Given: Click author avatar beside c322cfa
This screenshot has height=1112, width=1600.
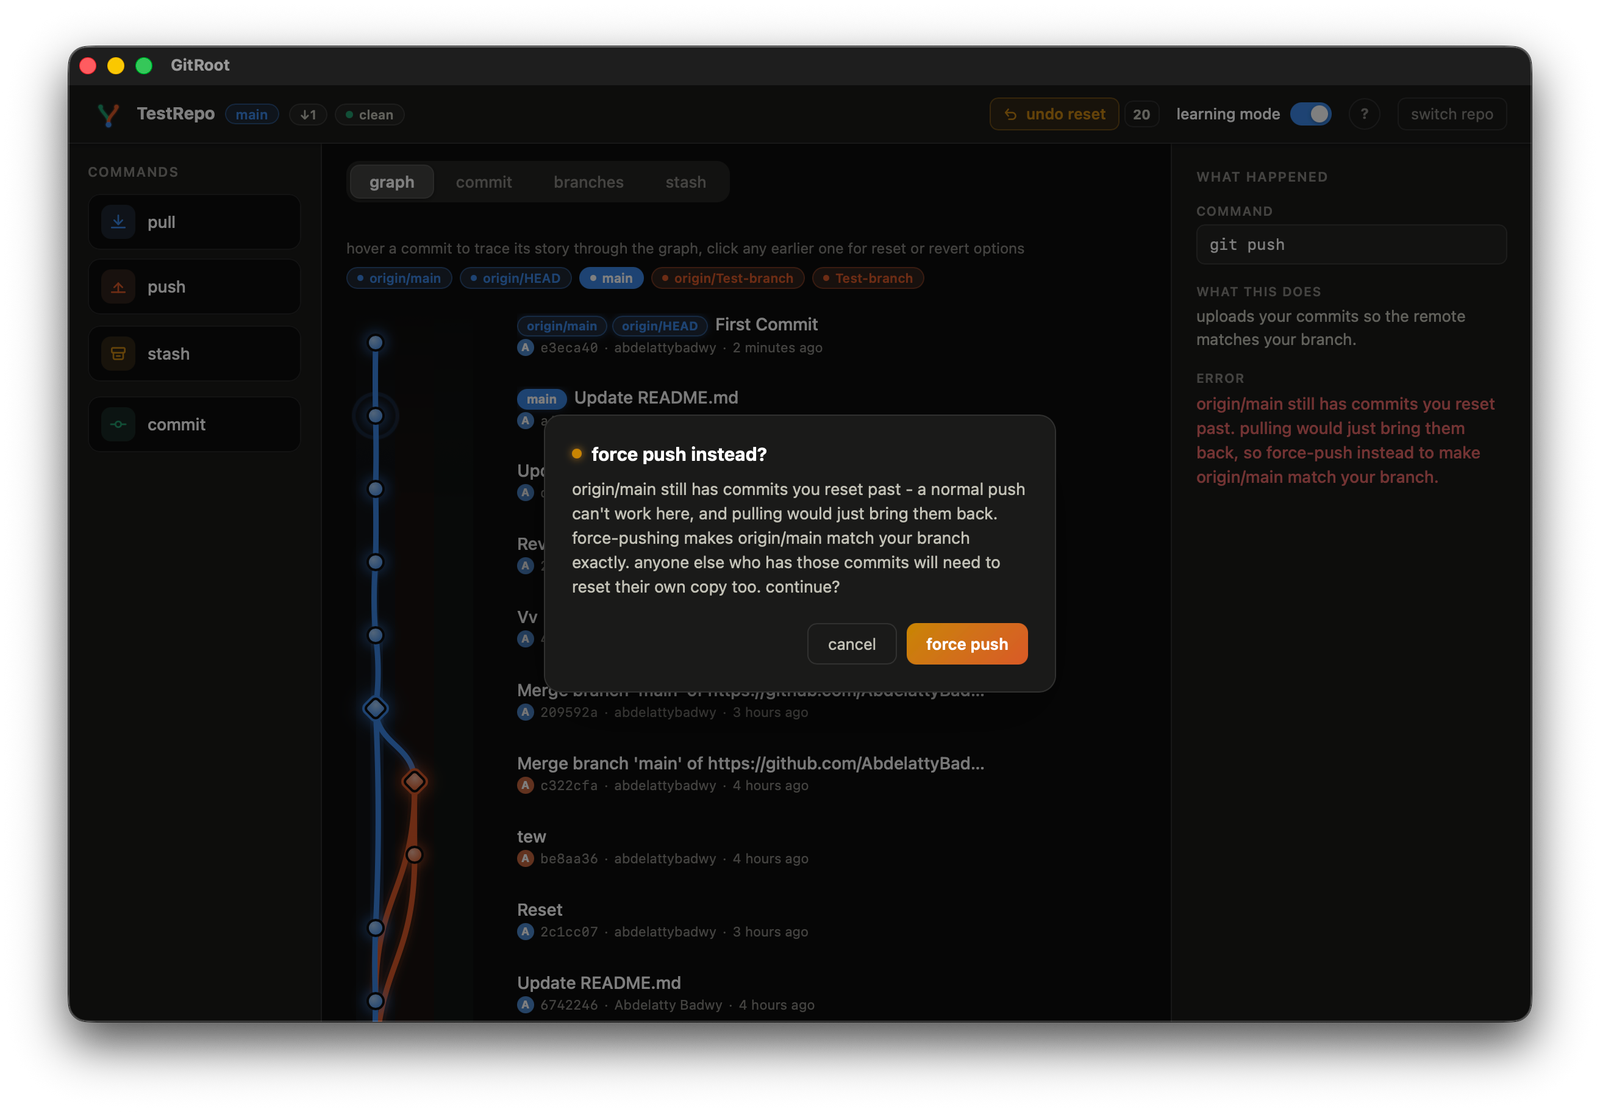Looking at the screenshot, I should click(x=525, y=786).
